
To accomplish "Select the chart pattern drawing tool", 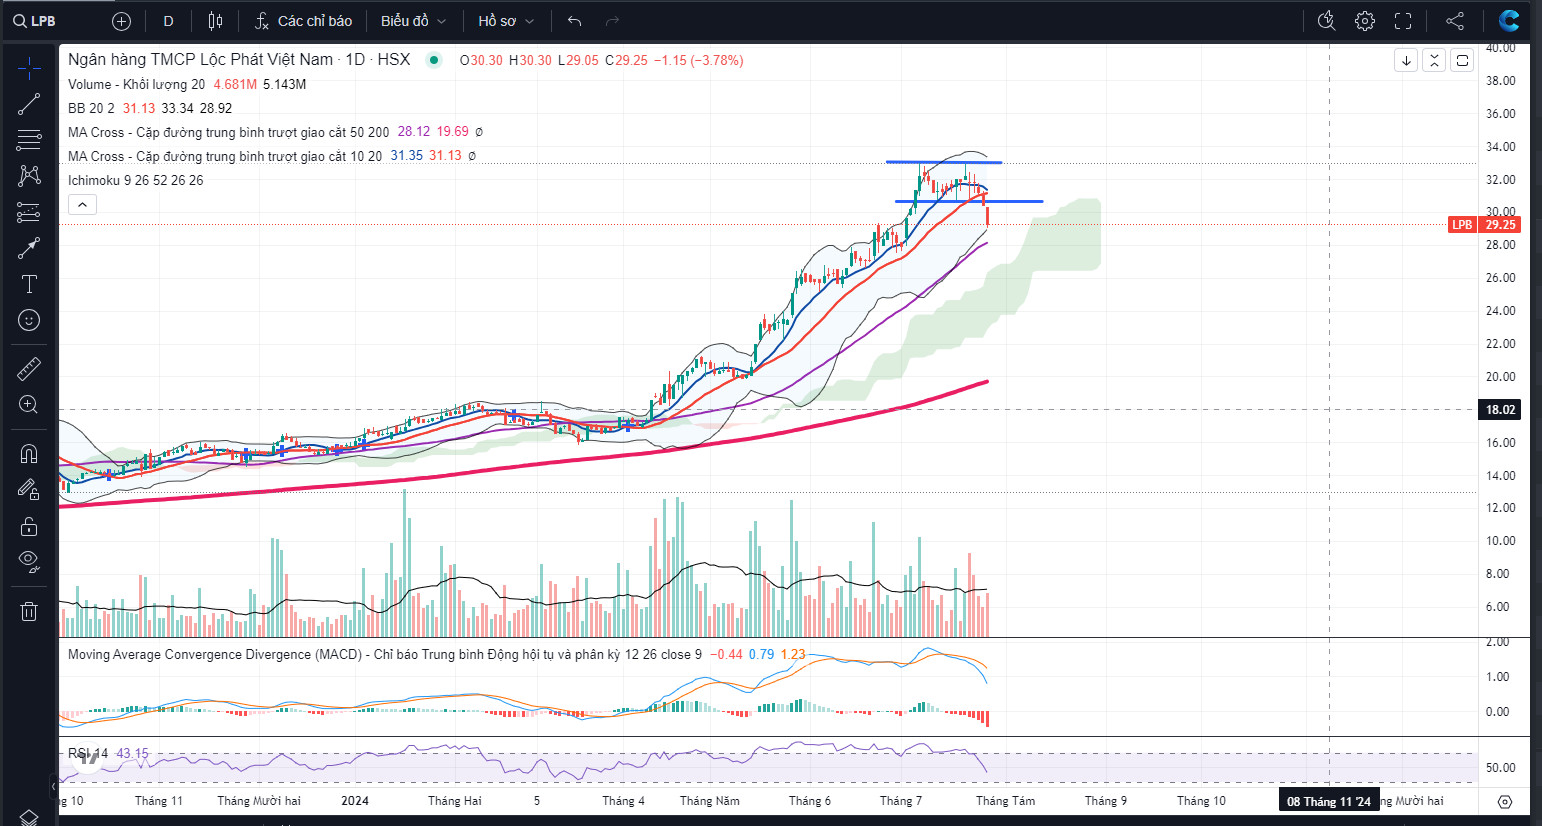I will pyautogui.click(x=29, y=176).
